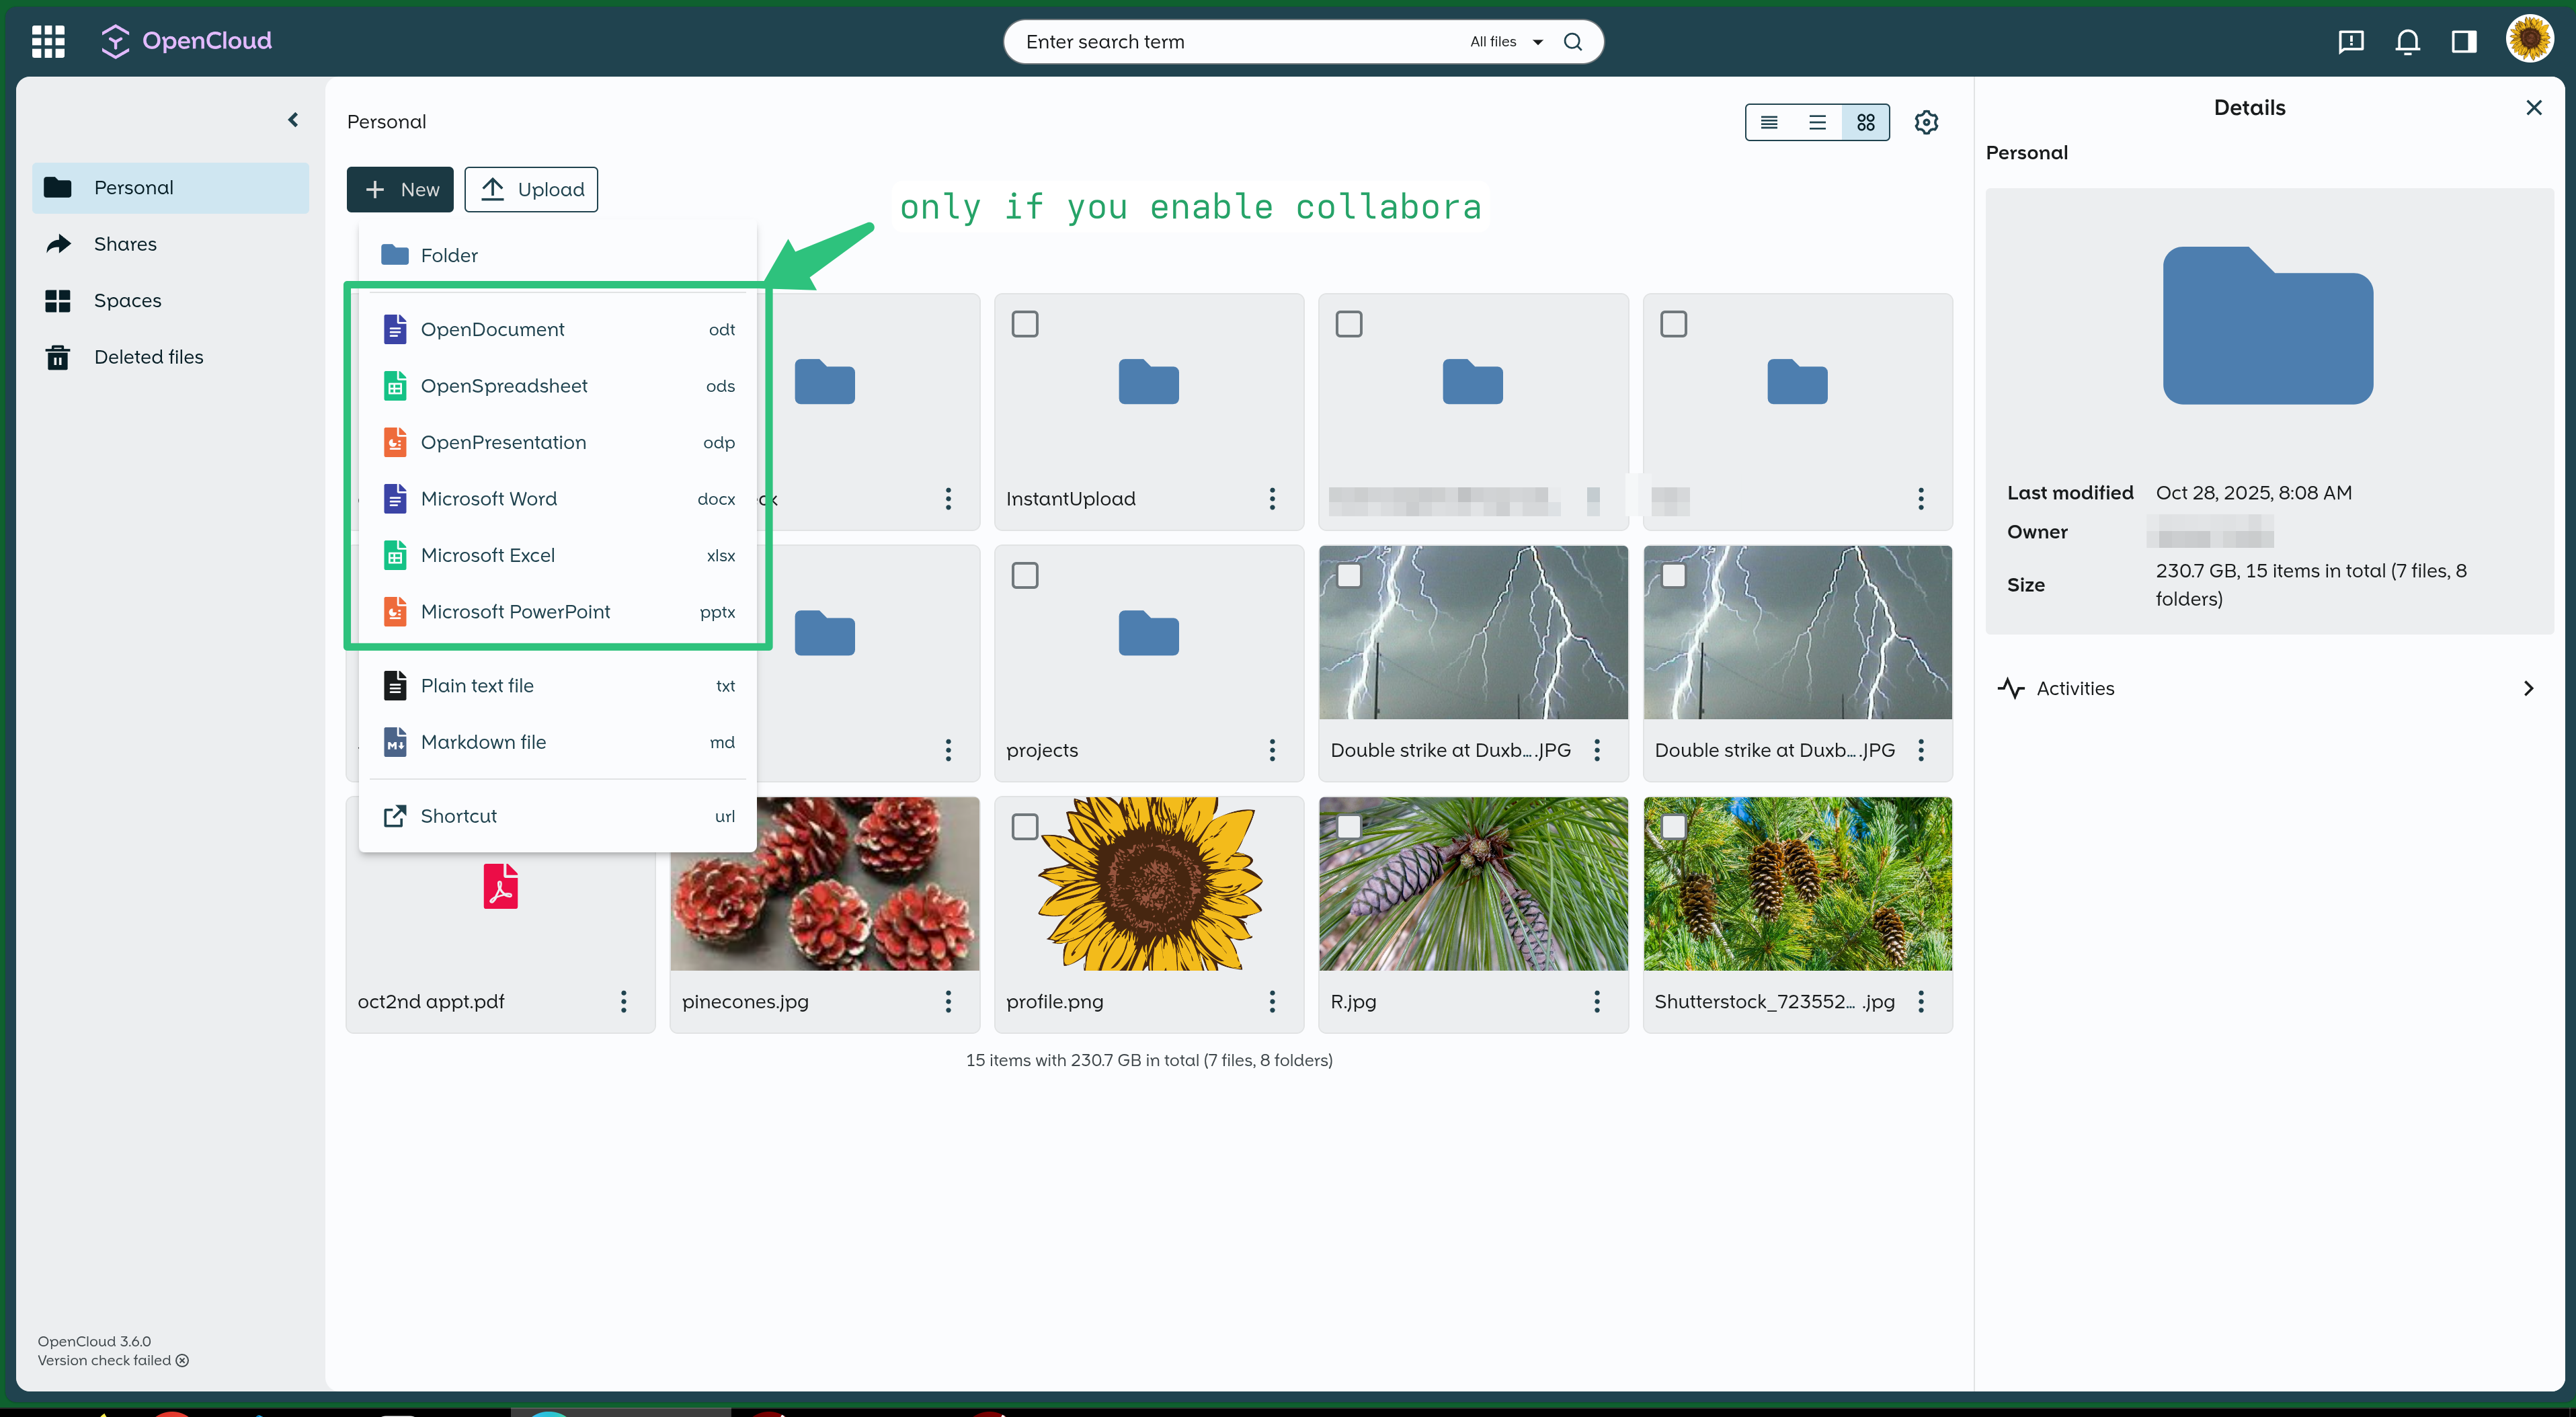Open the files view settings gear
This screenshot has width=2576, height=1417.
(1927, 122)
